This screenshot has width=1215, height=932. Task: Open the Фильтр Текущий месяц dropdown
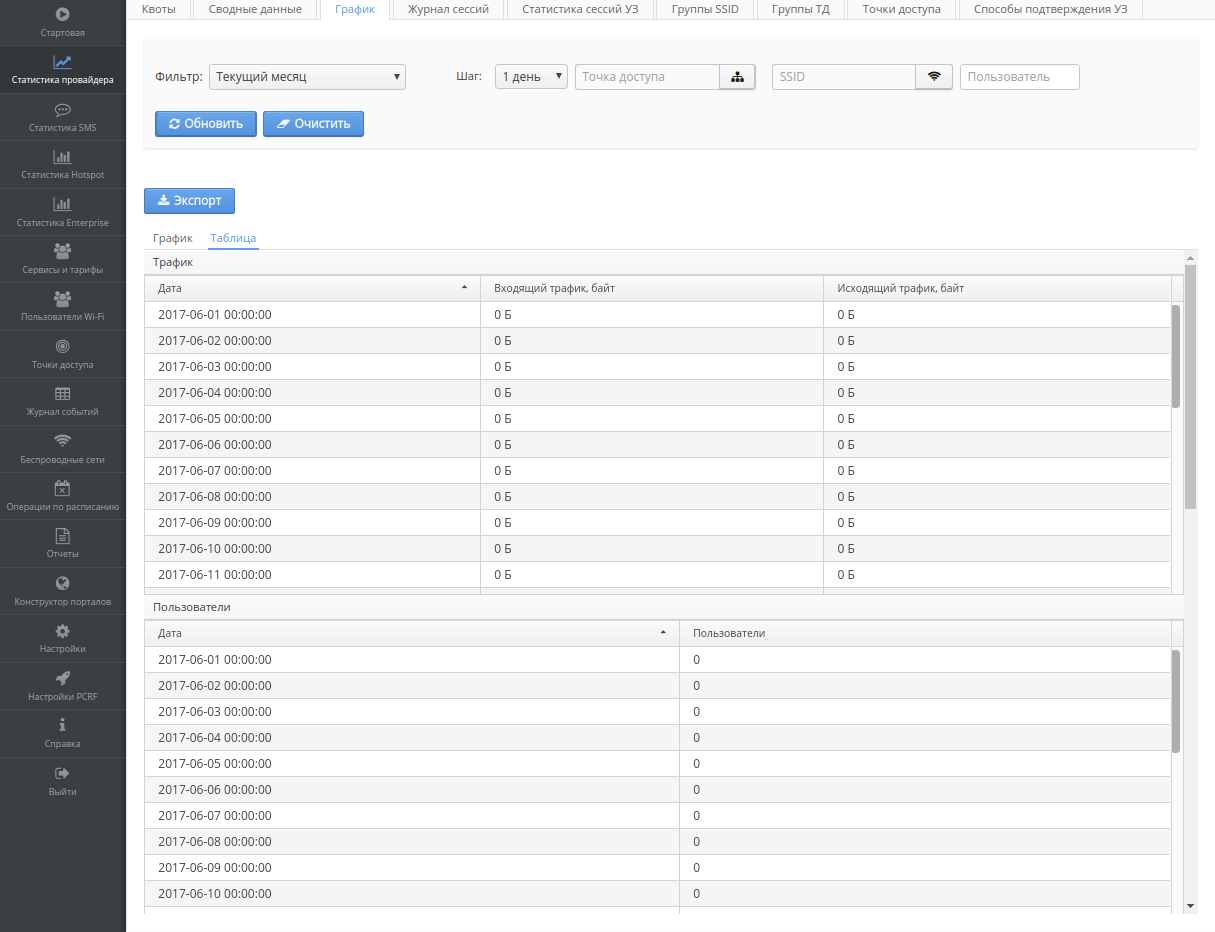coord(307,77)
